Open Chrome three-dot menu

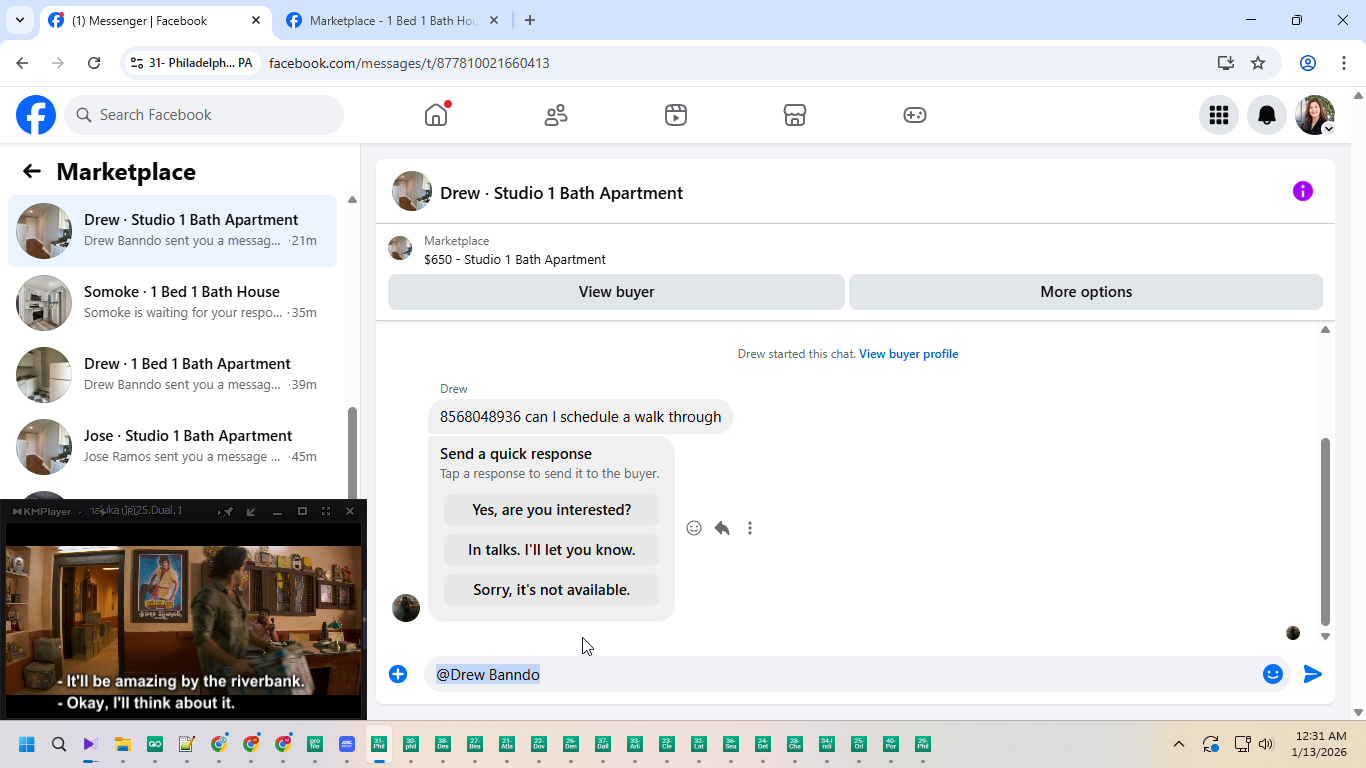[1343, 63]
